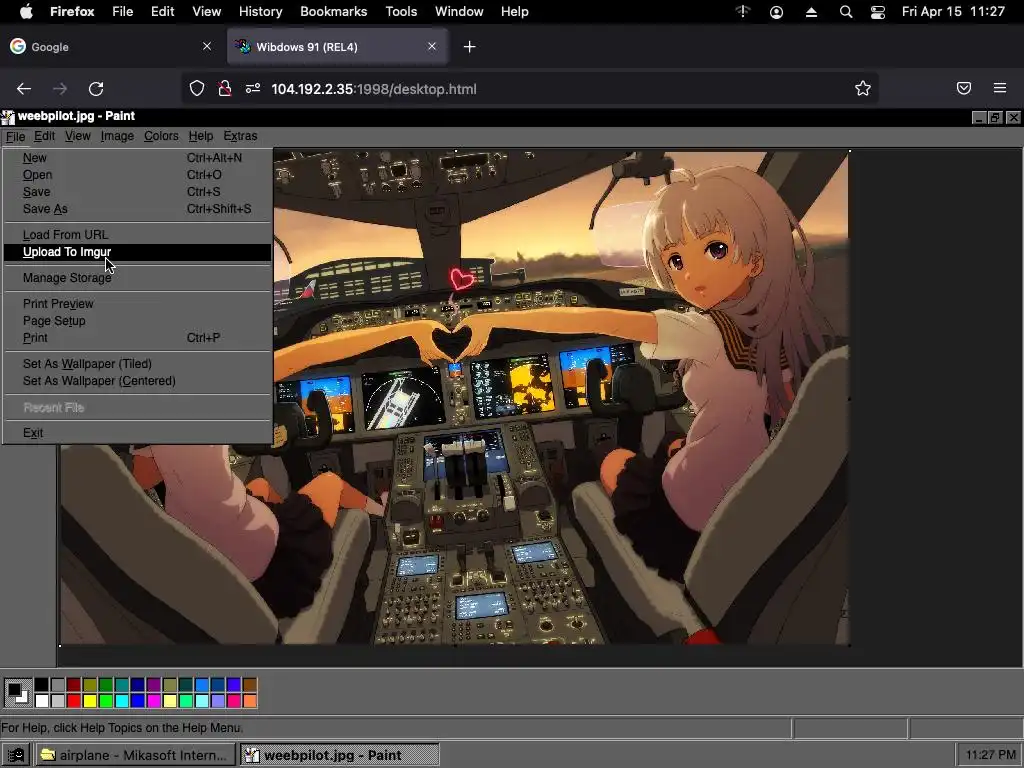Click the 11:27 PM taskbar clock

[x=990, y=756]
